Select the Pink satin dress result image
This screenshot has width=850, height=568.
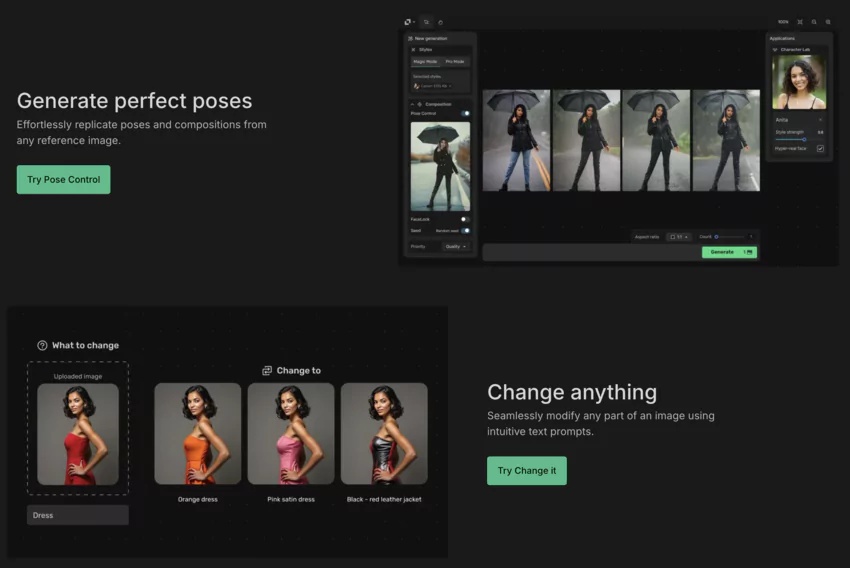(x=291, y=434)
